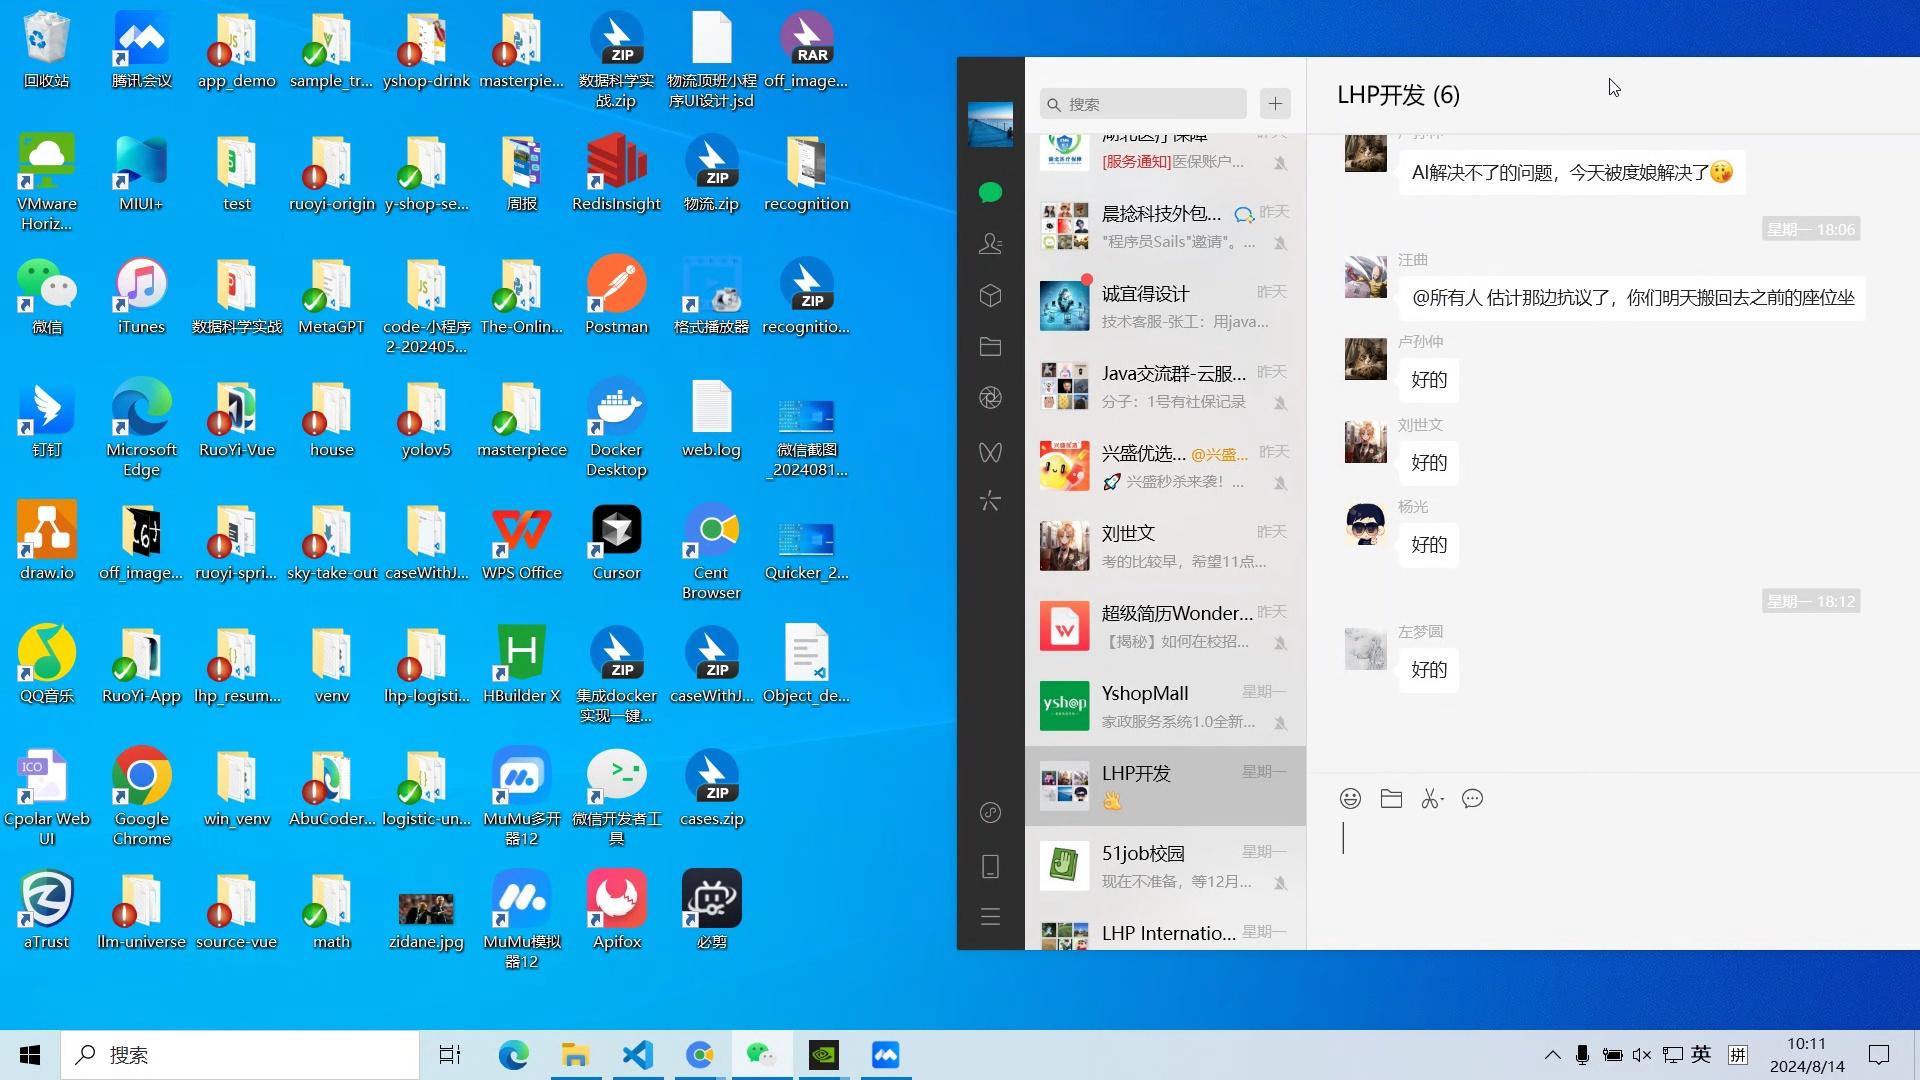Select the Cursor desktop icon
The height and width of the screenshot is (1080, 1920).
616,542
